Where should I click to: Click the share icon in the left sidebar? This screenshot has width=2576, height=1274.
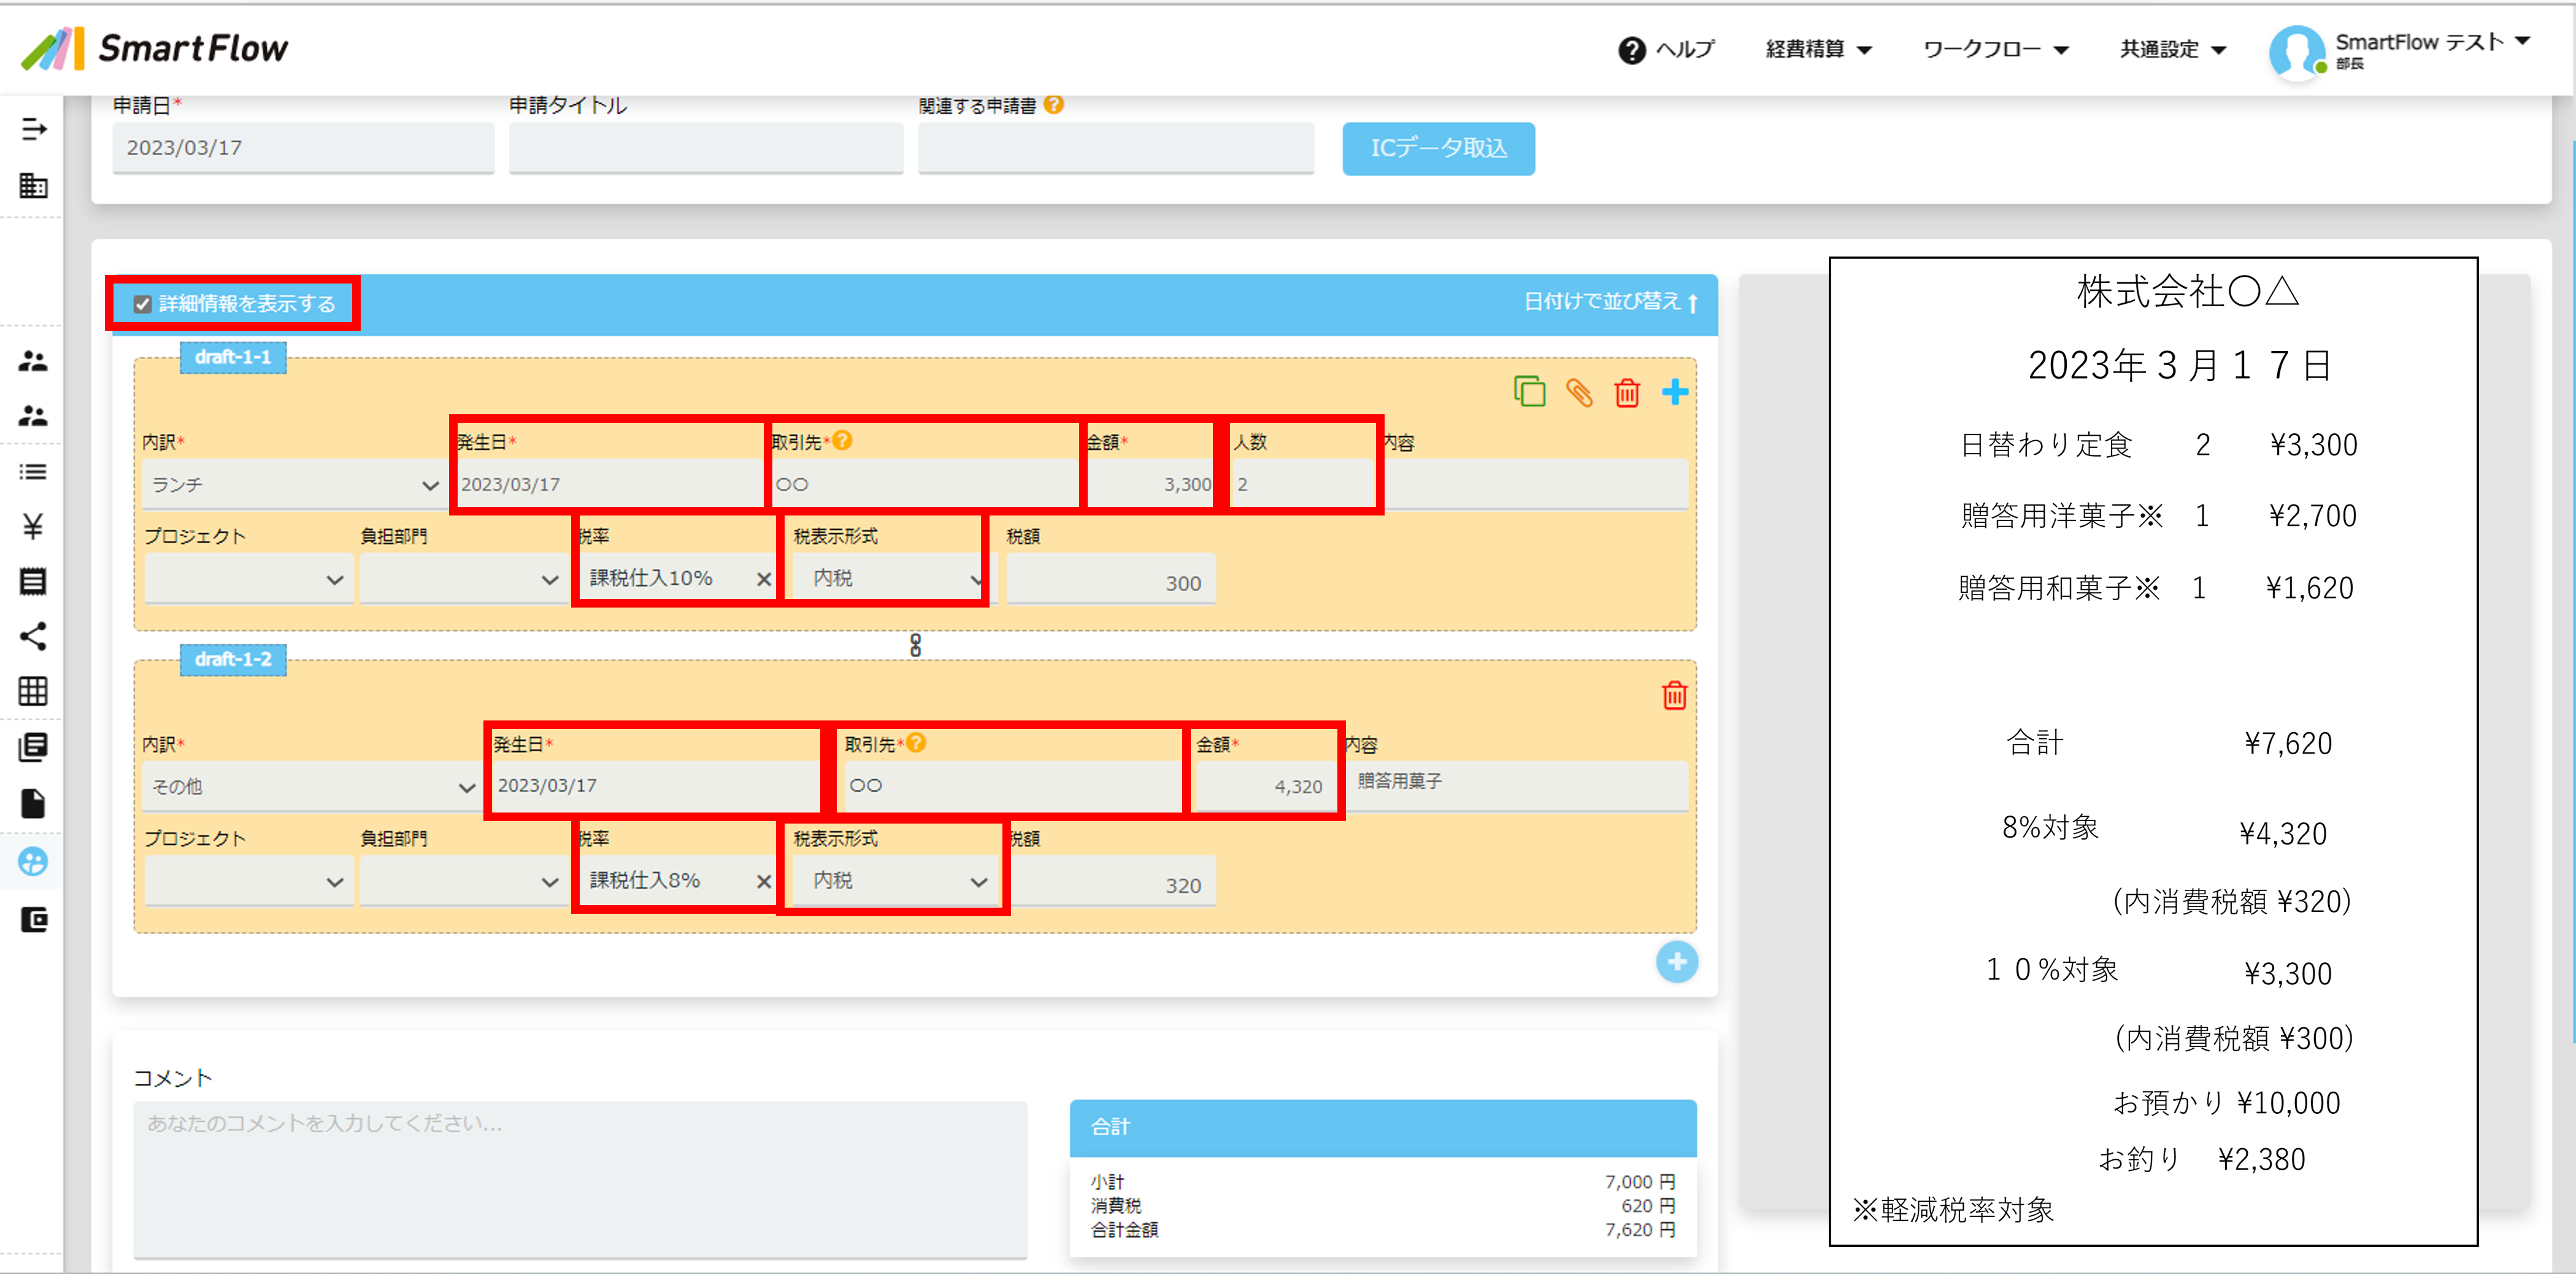33,636
